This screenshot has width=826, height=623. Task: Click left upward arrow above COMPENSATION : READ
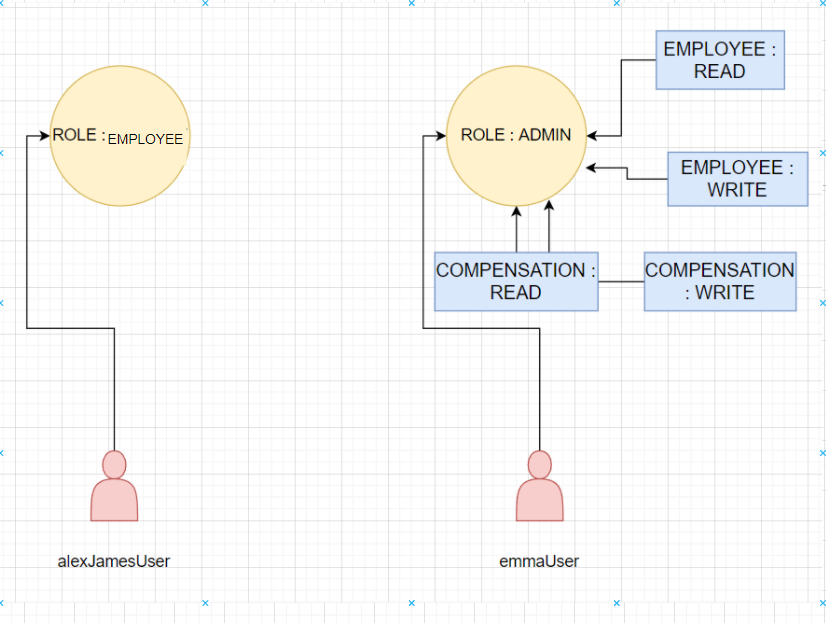click(517, 230)
